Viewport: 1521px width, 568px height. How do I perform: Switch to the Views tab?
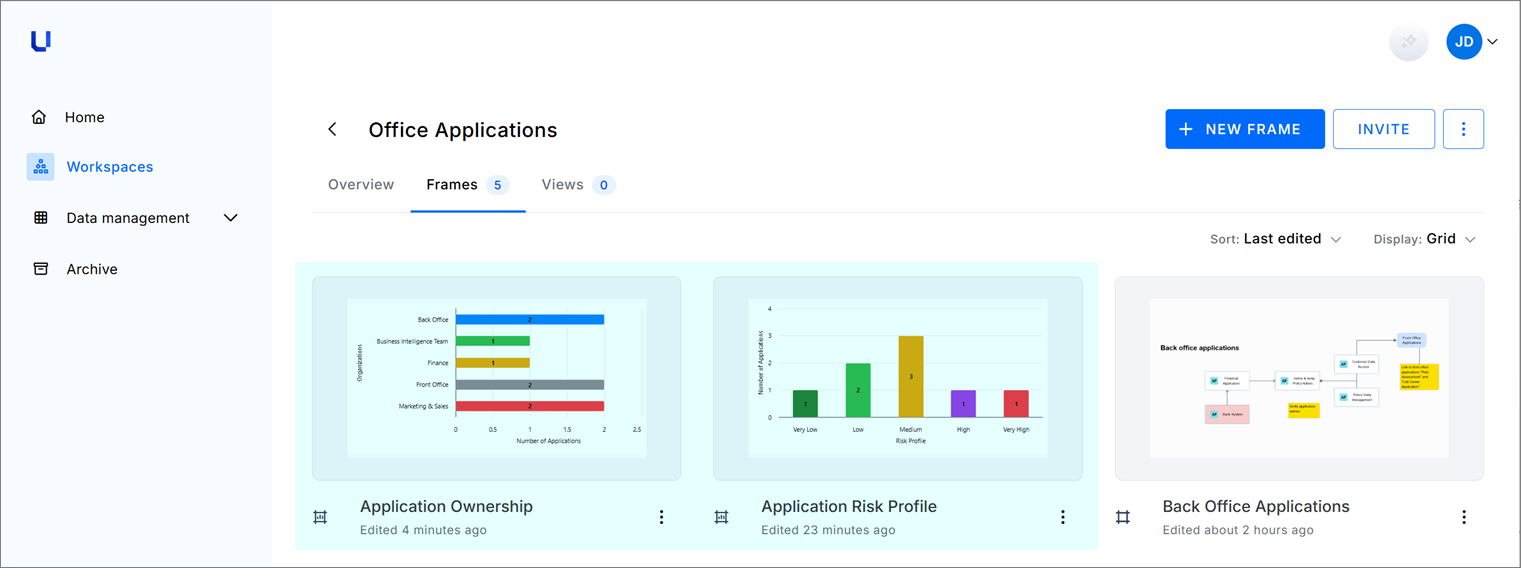[578, 185]
